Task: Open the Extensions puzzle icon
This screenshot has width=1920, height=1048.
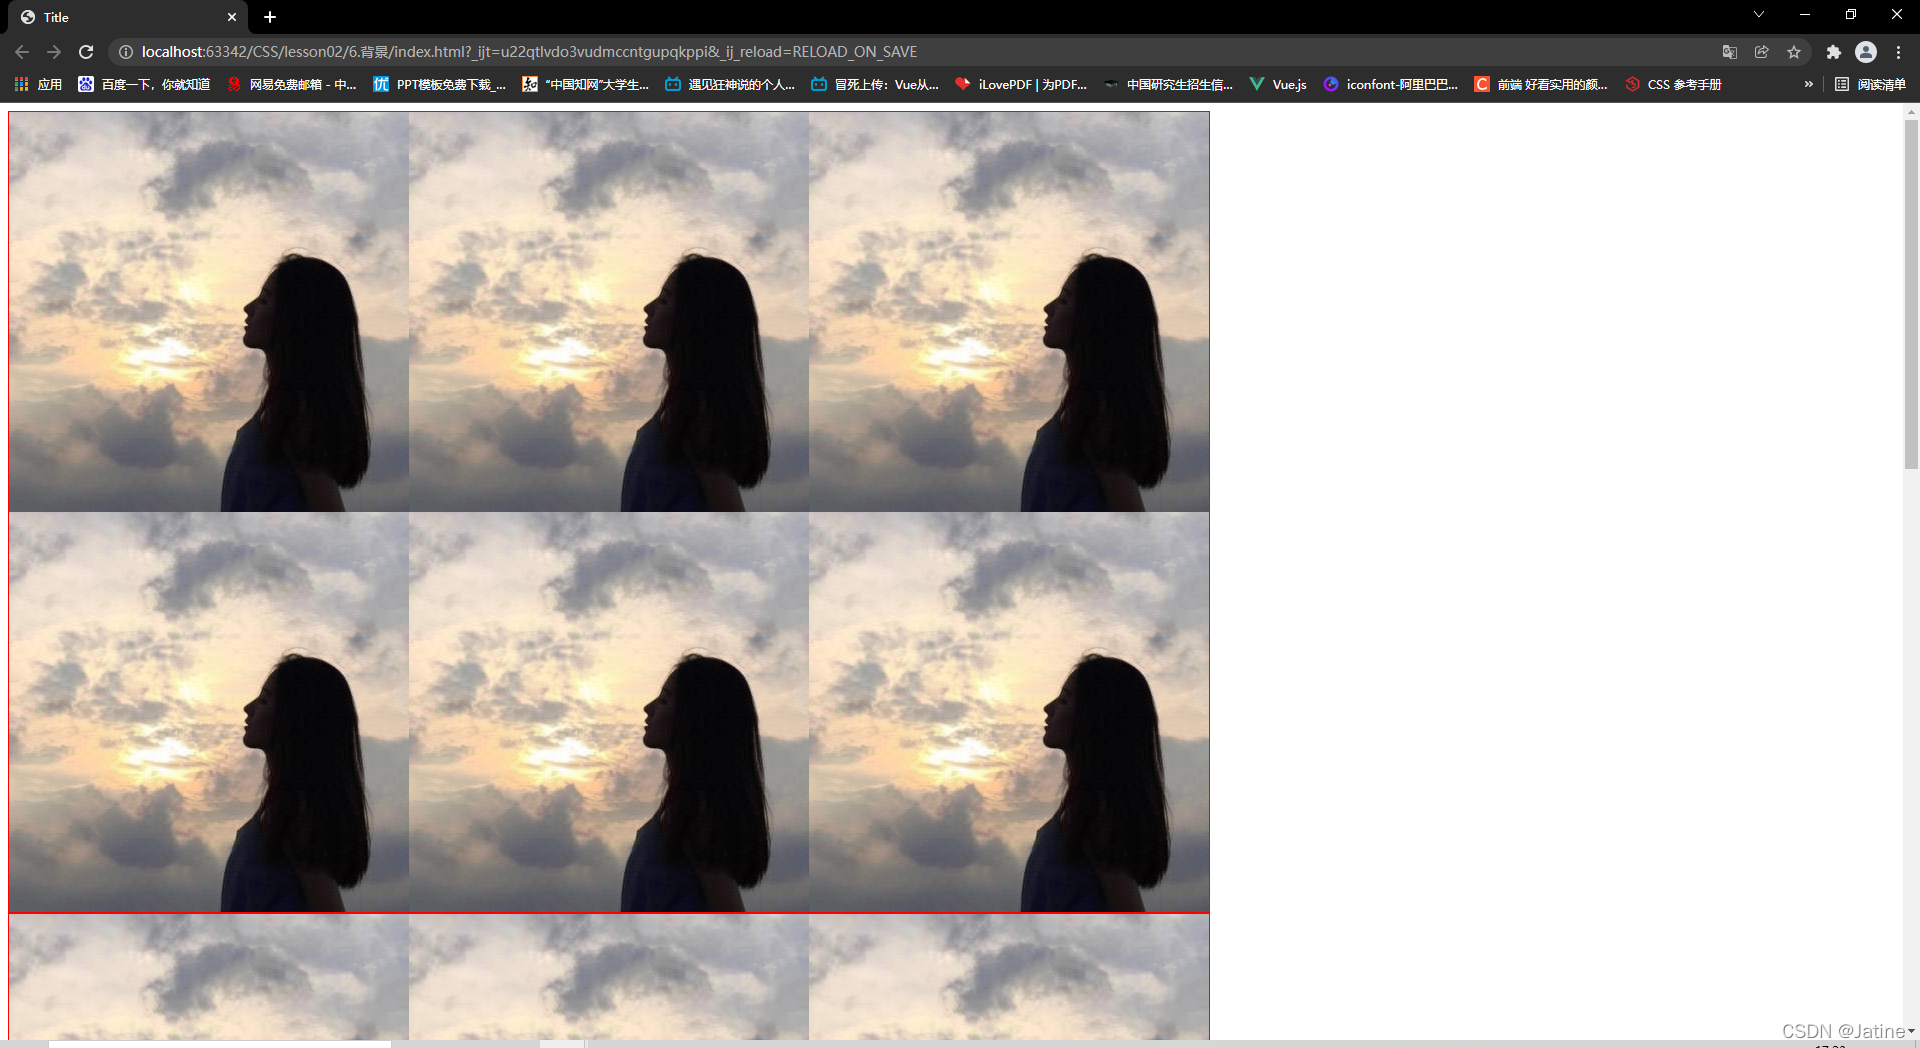Action: (1833, 52)
